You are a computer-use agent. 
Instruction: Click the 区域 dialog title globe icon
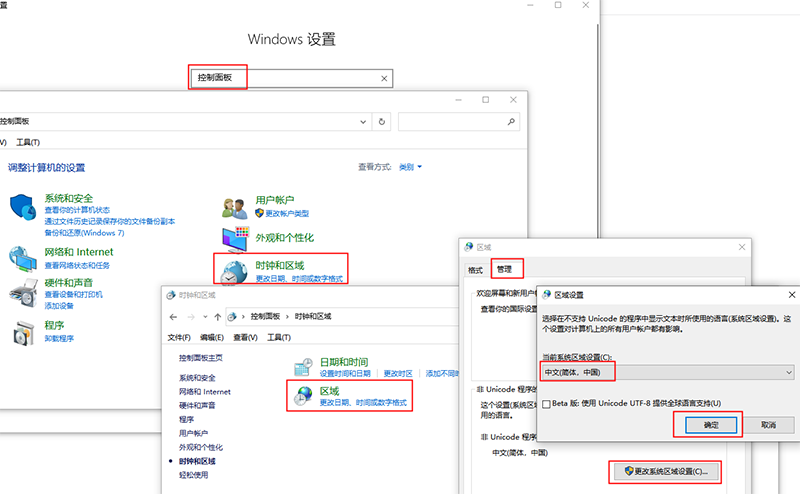tap(468, 247)
